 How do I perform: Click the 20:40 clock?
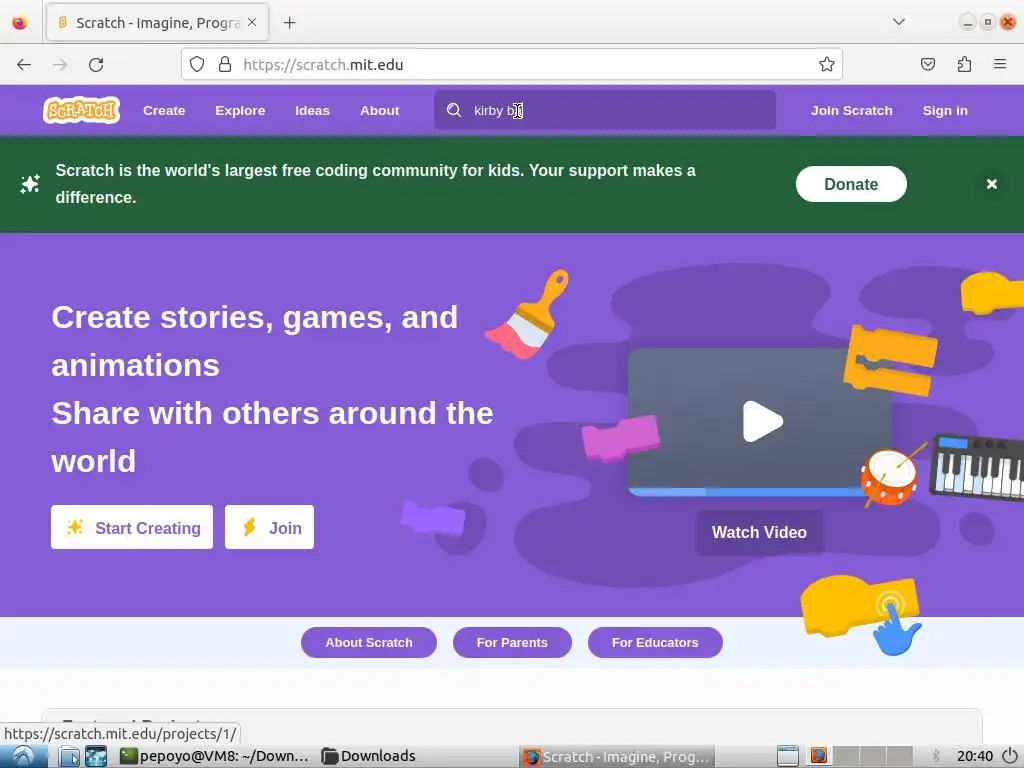pyautogui.click(x=975, y=756)
